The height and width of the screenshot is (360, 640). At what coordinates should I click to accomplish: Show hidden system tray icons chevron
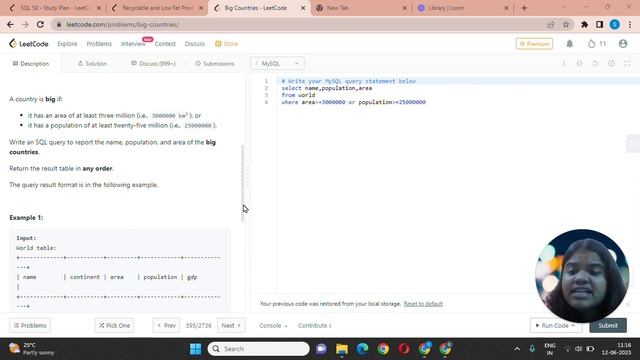click(x=517, y=349)
